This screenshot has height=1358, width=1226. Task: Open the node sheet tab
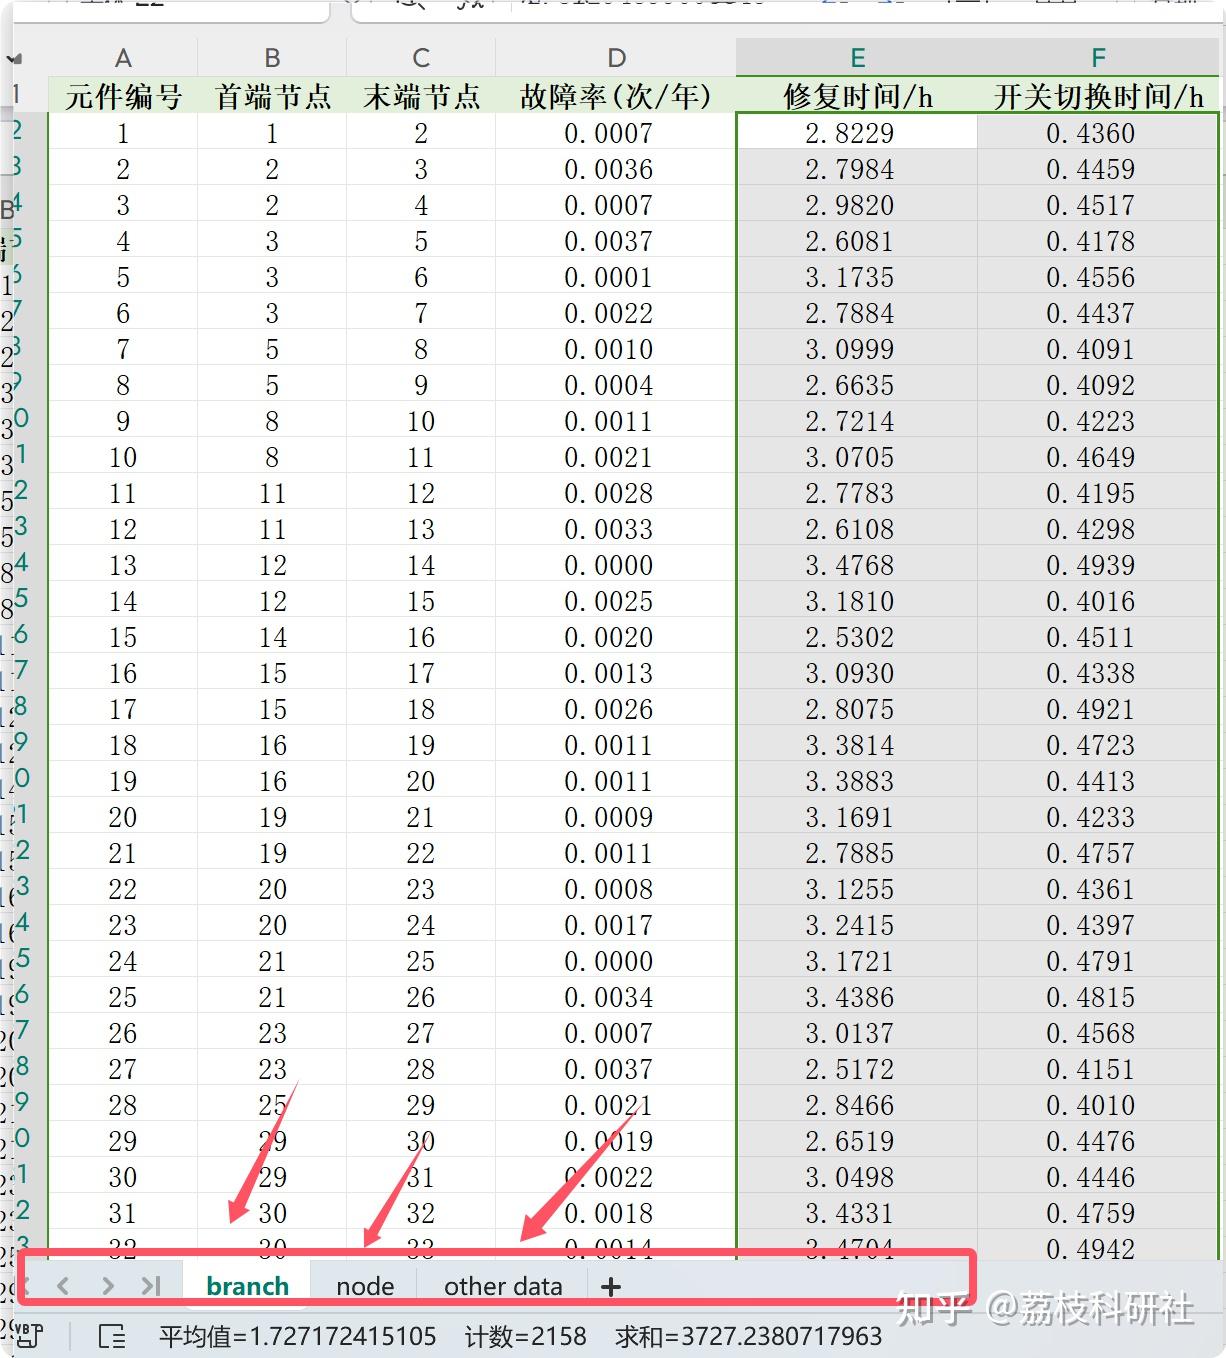click(364, 1287)
